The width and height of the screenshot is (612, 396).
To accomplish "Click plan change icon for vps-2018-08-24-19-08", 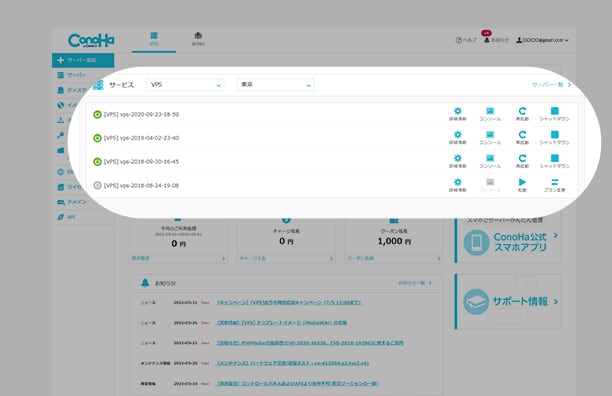I will click(x=554, y=185).
